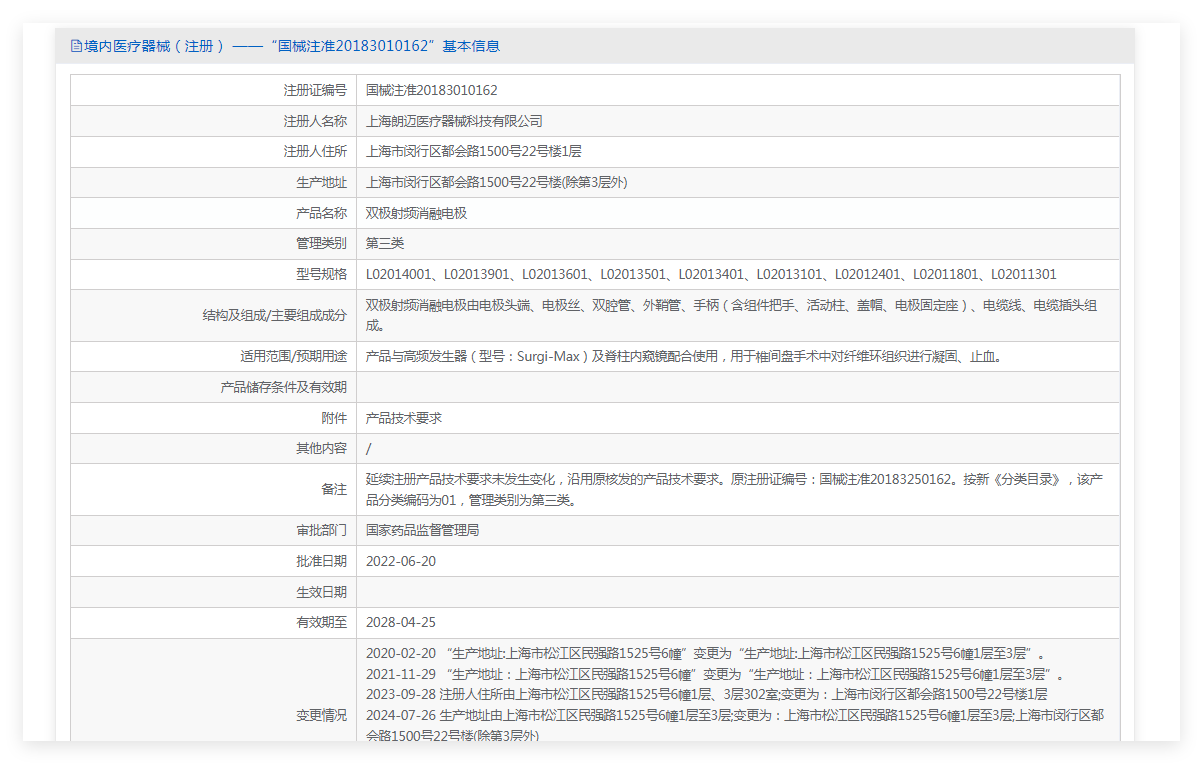
Task: Click approval department 国家药品监督管理局
Action: [x=422, y=530]
